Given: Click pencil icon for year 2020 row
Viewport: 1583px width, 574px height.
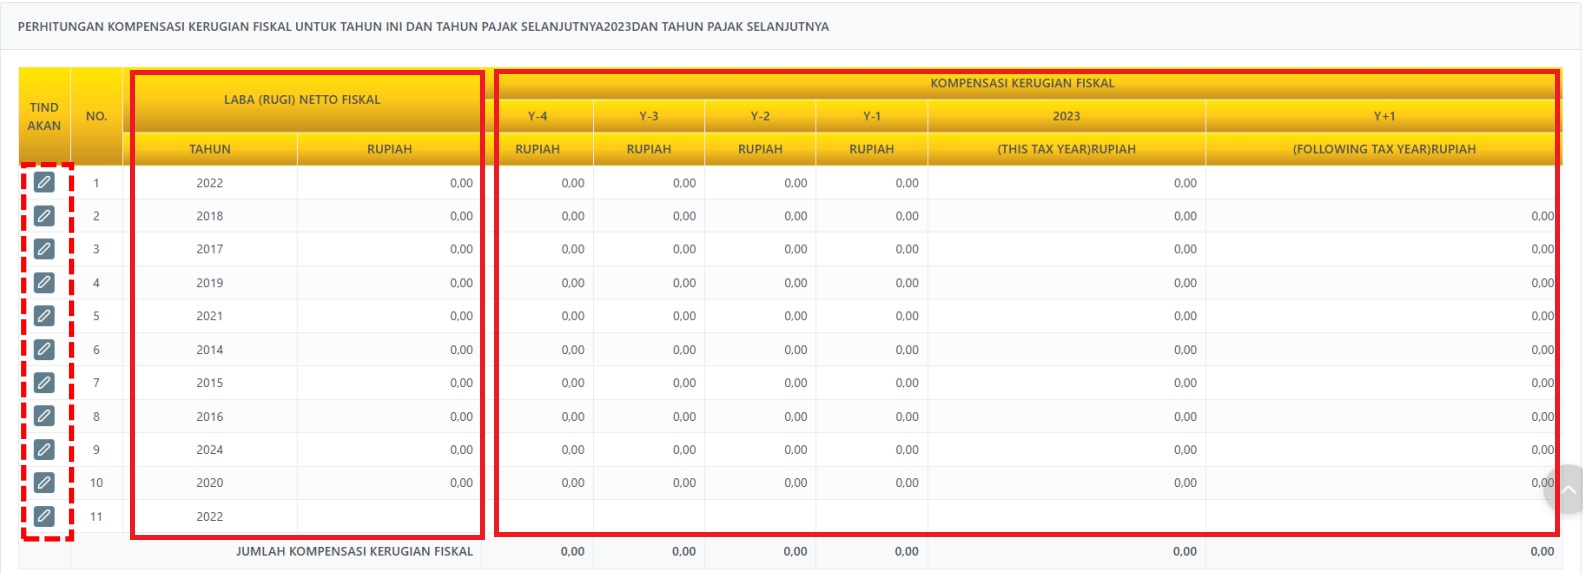Looking at the screenshot, I should 44,483.
